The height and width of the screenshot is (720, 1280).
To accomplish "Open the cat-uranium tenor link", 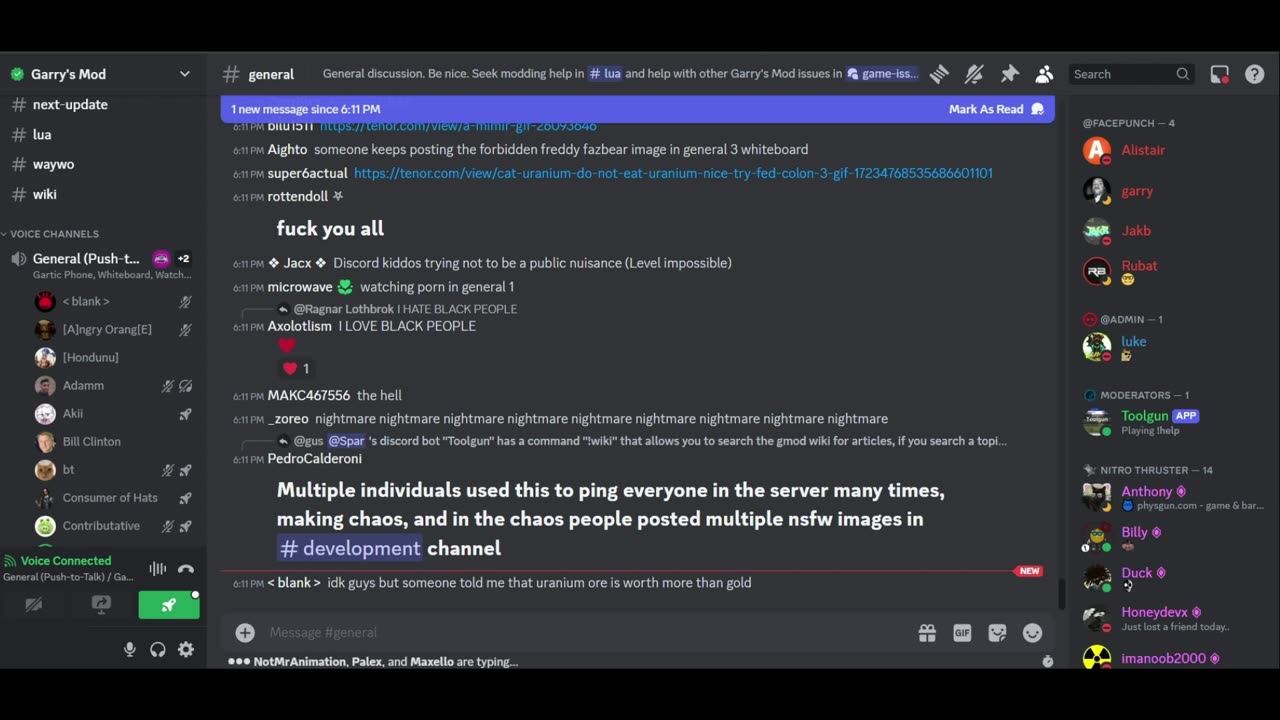I will [x=673, y=173].
